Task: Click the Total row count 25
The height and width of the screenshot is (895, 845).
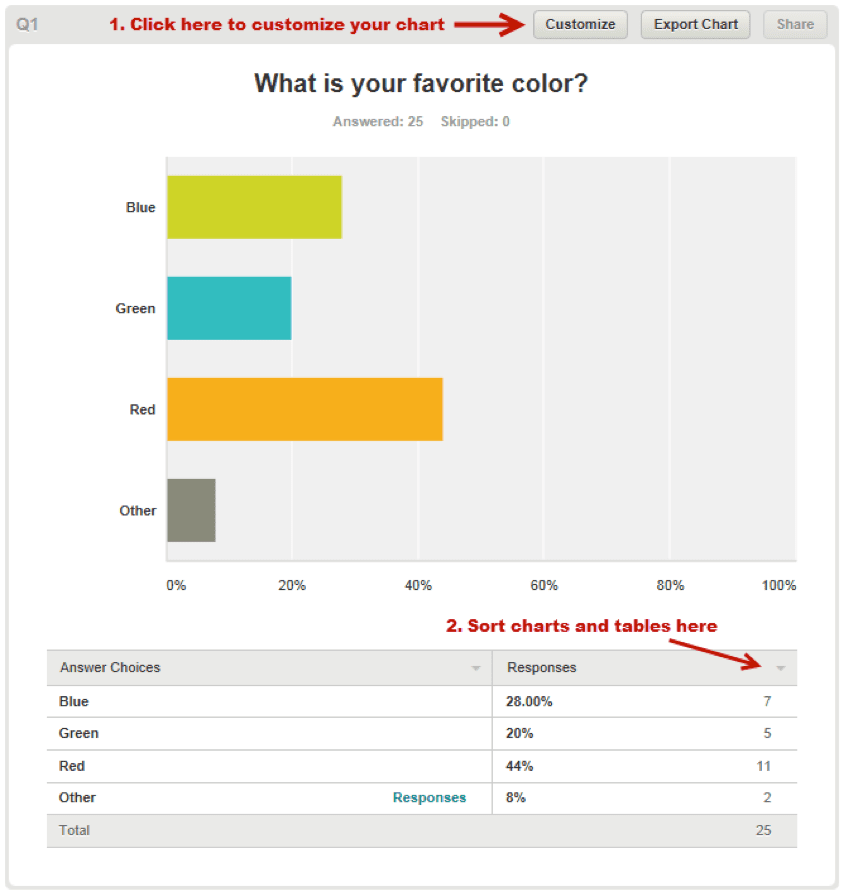Action: [763, 831]
